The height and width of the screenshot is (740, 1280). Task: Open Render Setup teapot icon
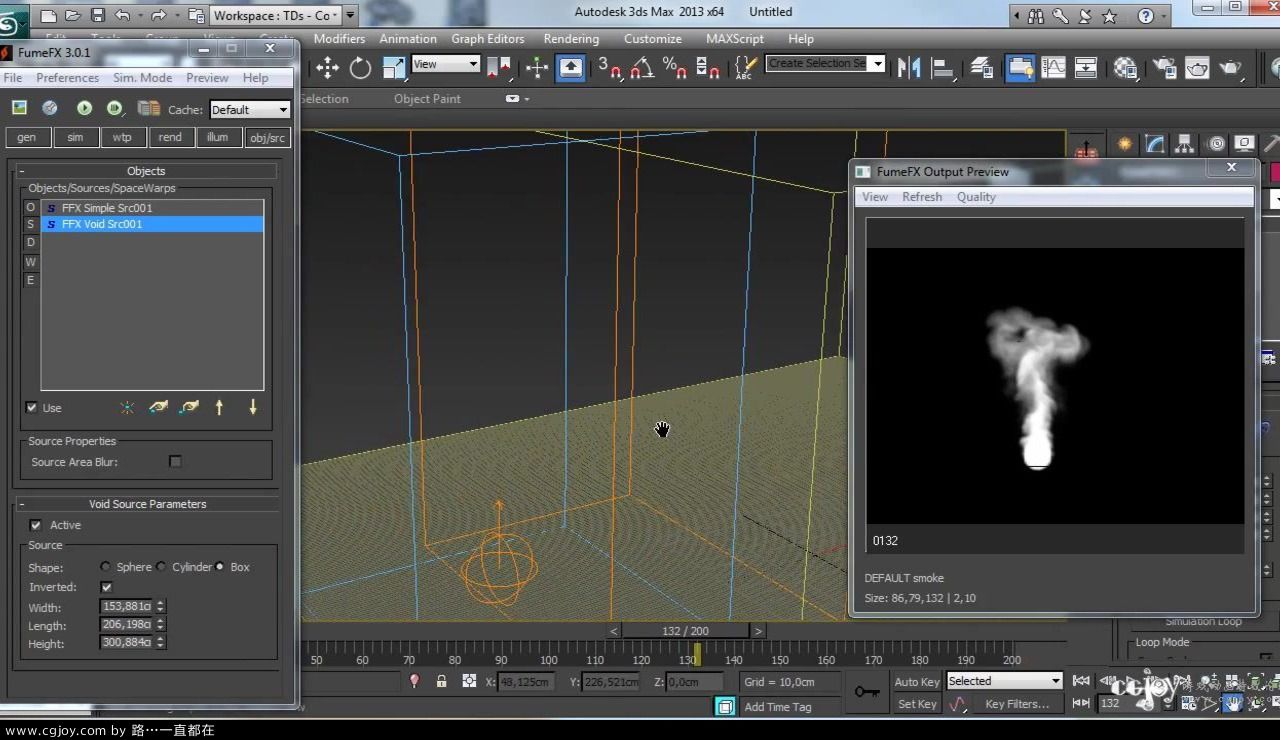click(1165, 68)
